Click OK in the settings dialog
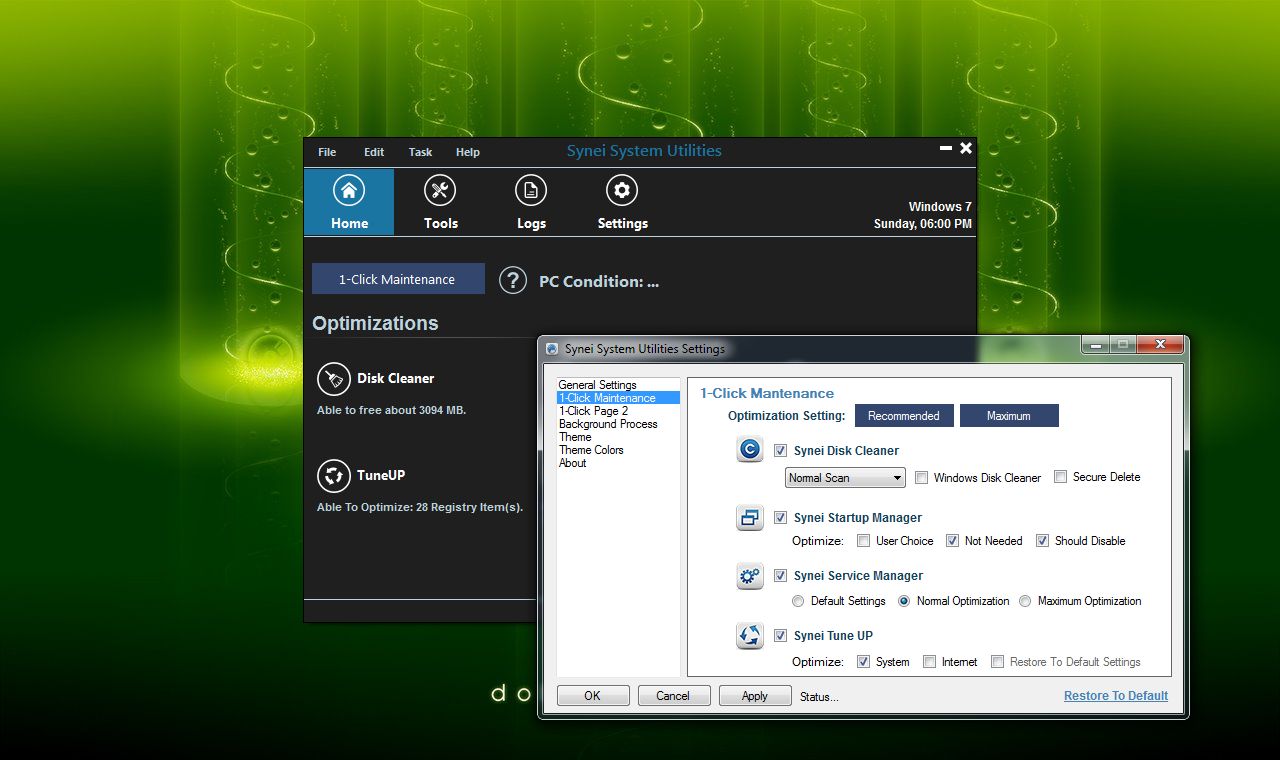 pyautogui.click(x=593, y=696)
